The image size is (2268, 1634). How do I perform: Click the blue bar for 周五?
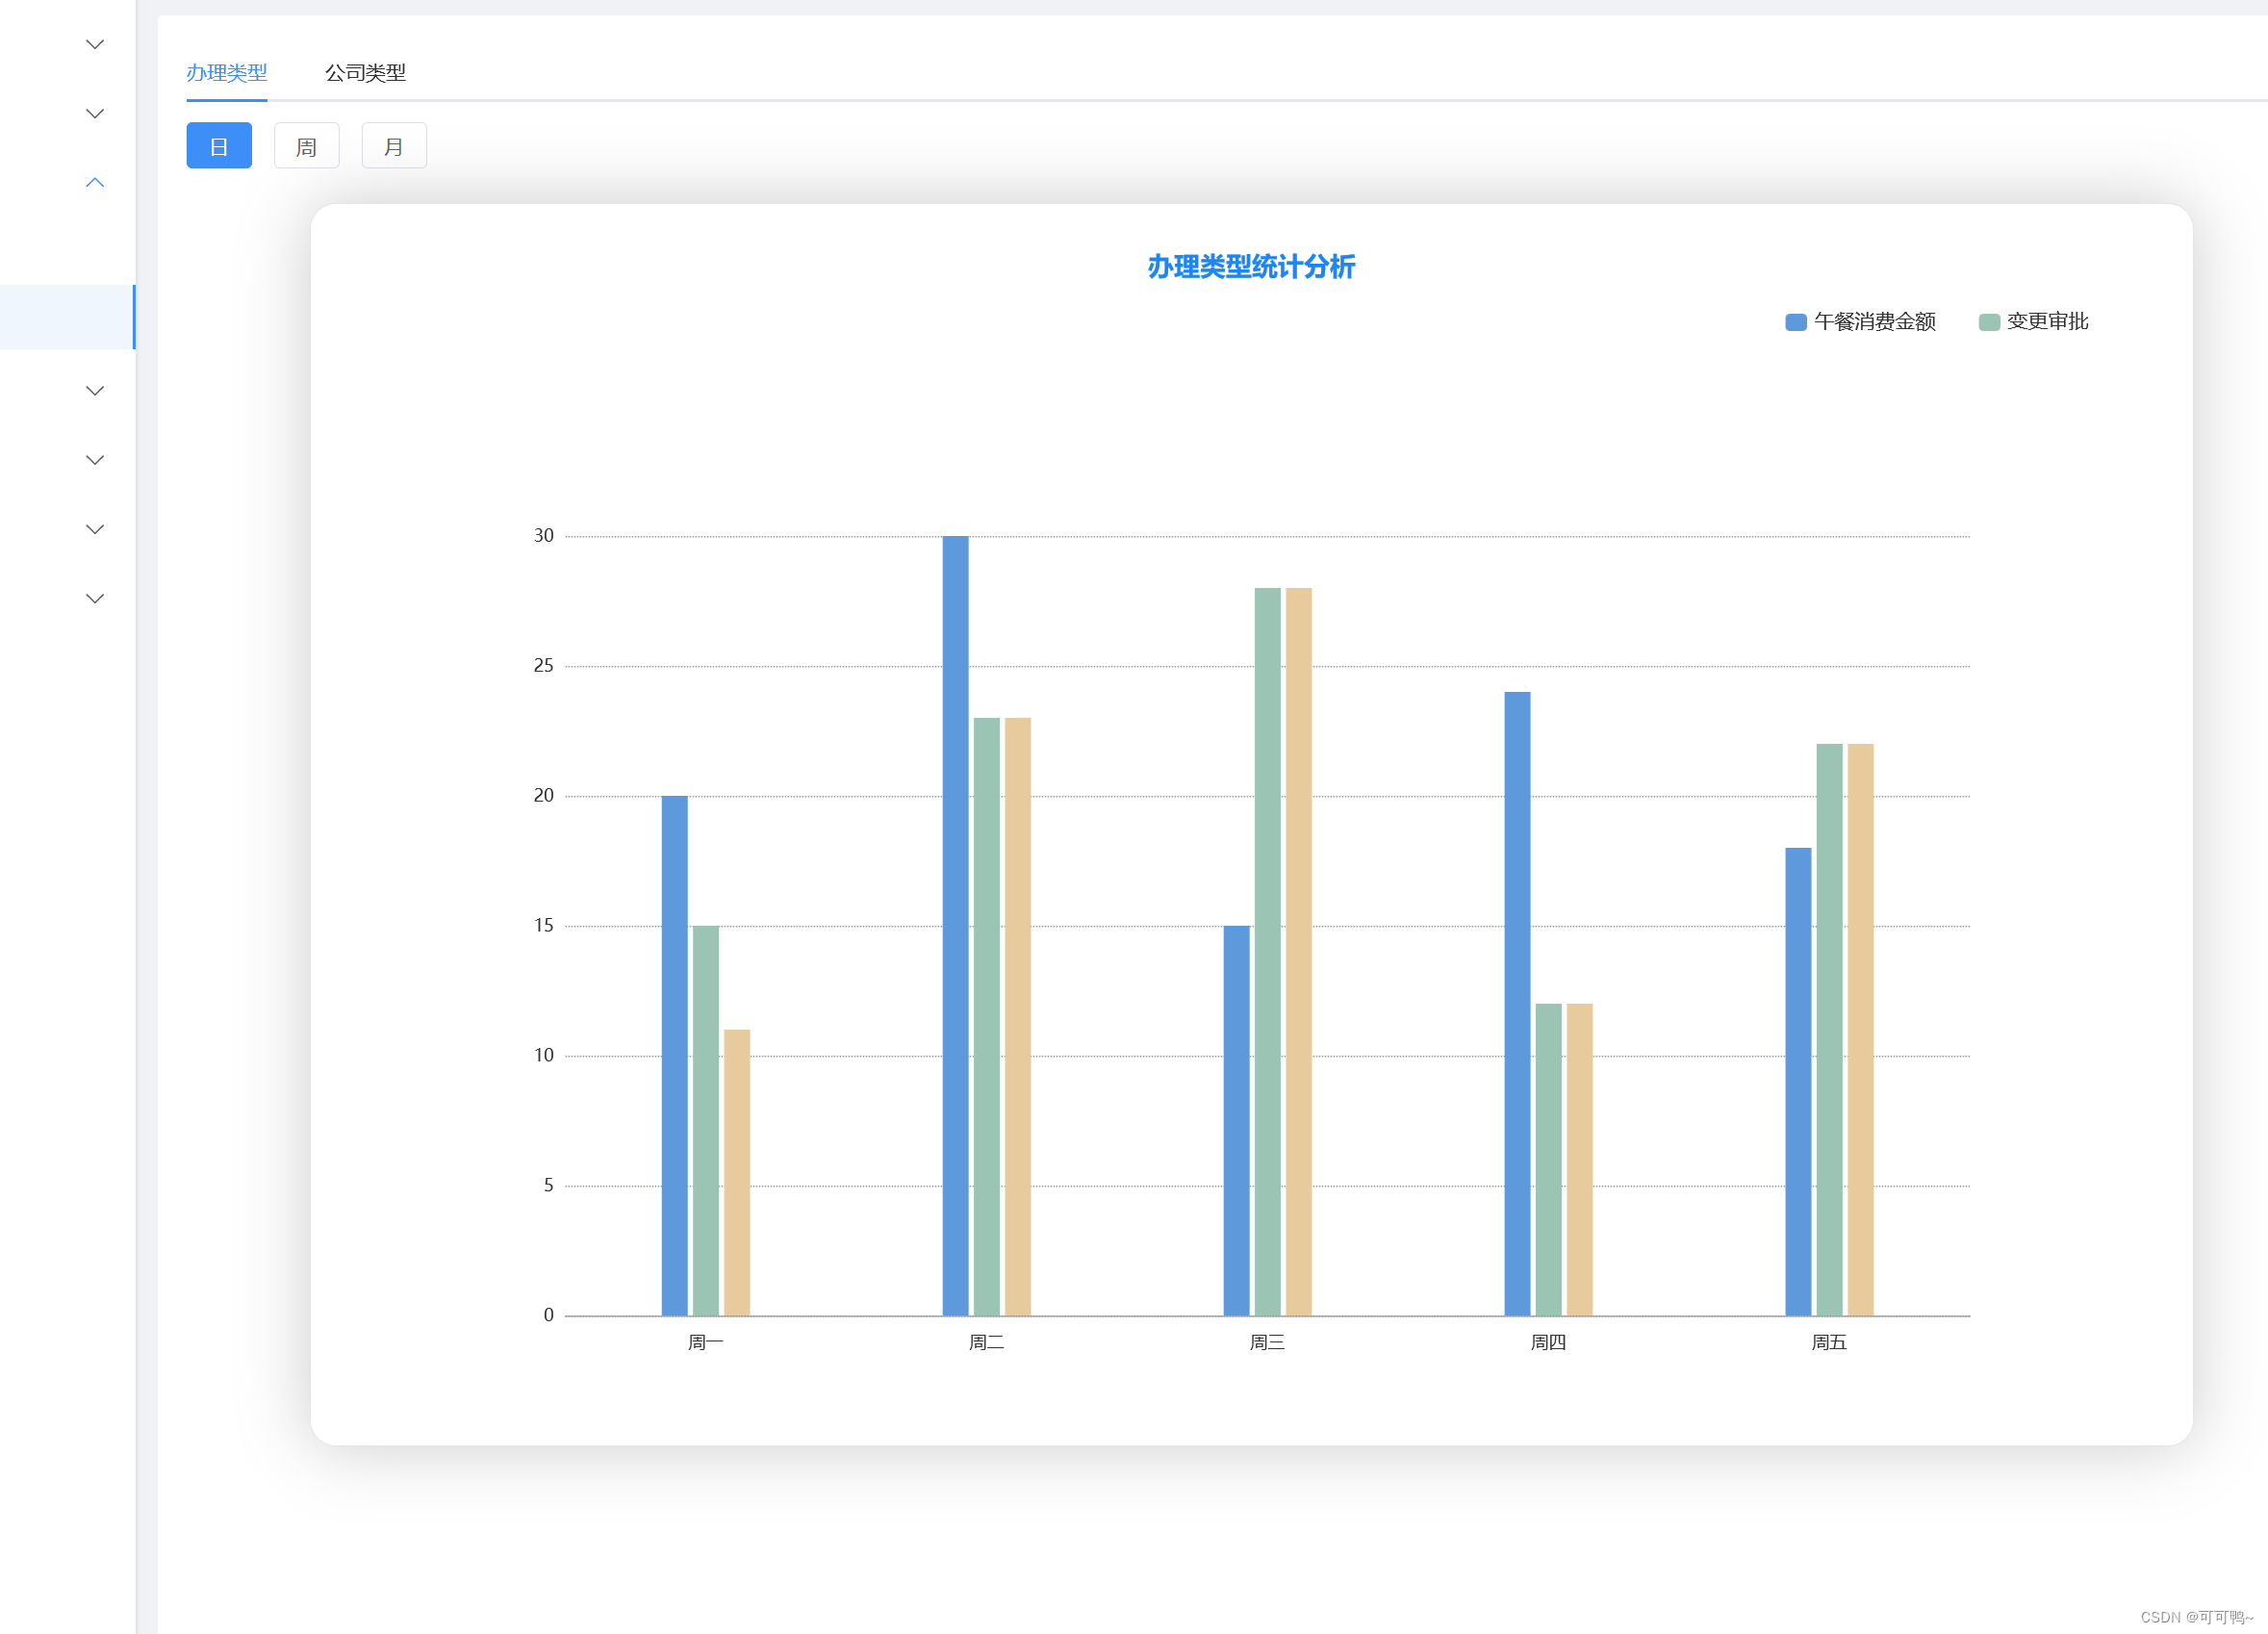pyautogui.click(x=1798, y=1082)
